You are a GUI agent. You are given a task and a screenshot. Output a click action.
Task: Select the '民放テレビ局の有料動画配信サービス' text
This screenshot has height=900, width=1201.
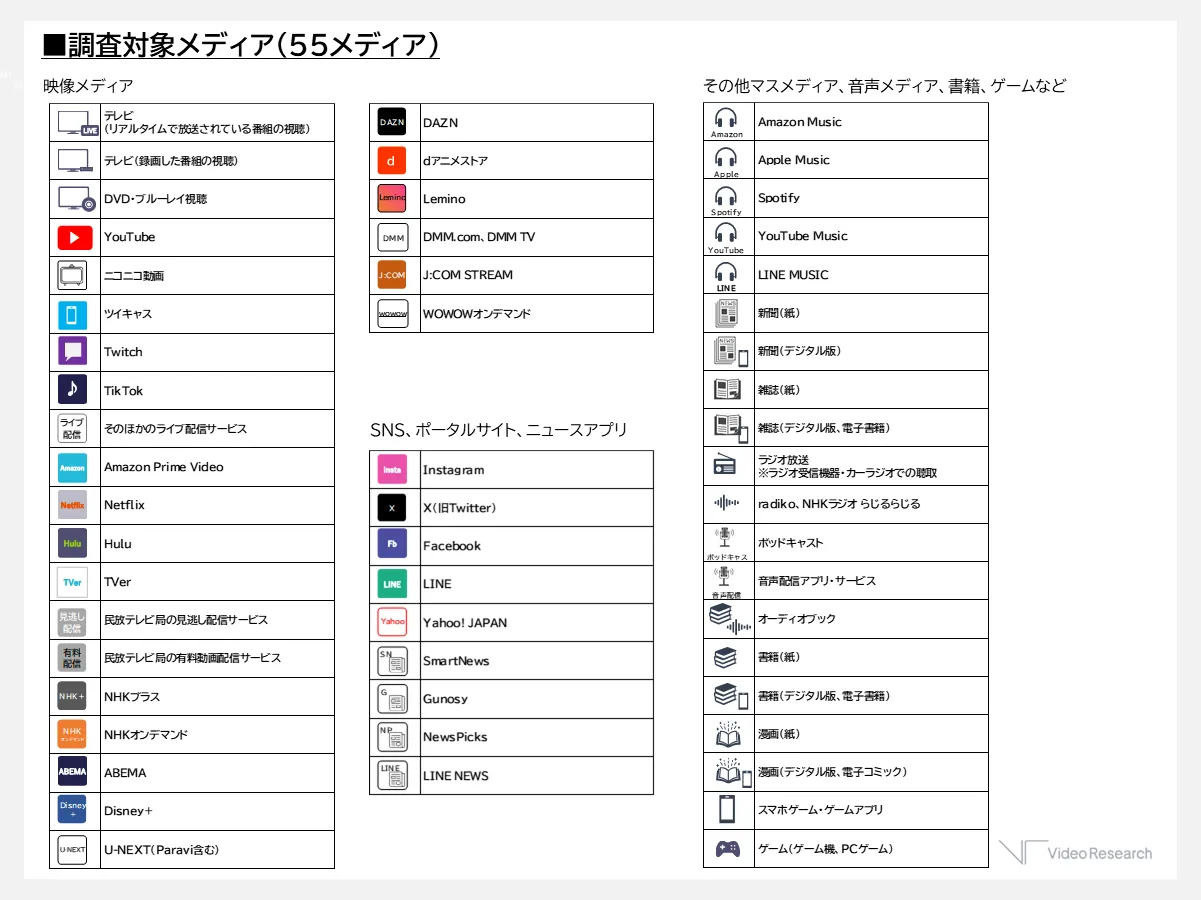click(192, 658)
